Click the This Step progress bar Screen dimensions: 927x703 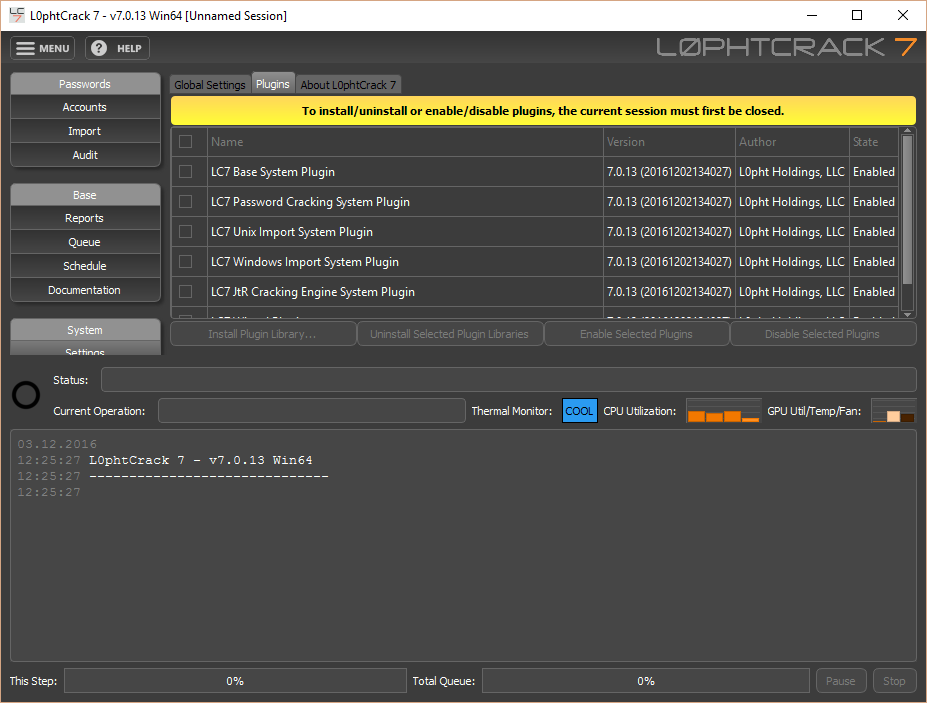(x=235, y=681)
